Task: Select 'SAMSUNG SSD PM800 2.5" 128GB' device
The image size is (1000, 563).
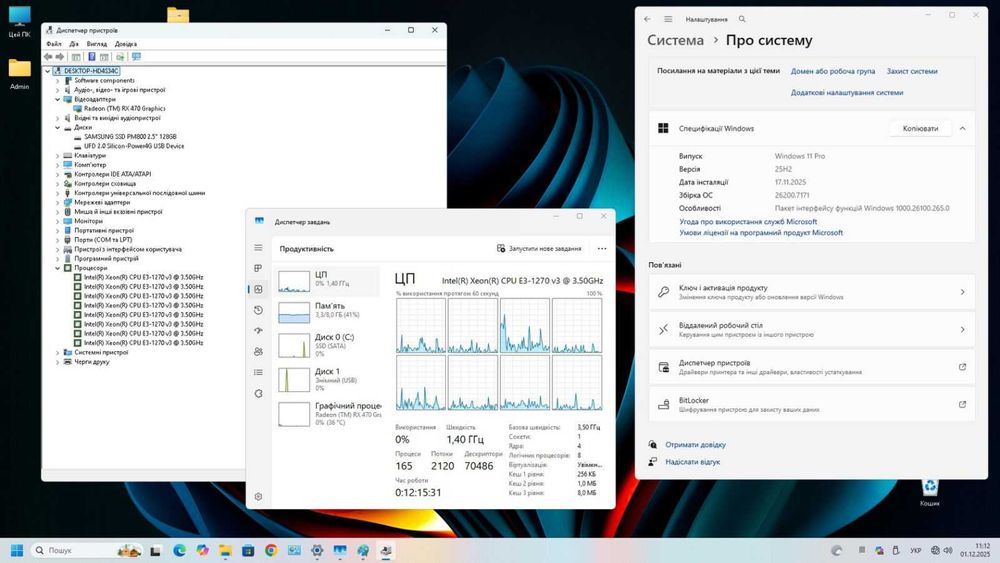Action: pyautogui.click(x=130, y=137)
